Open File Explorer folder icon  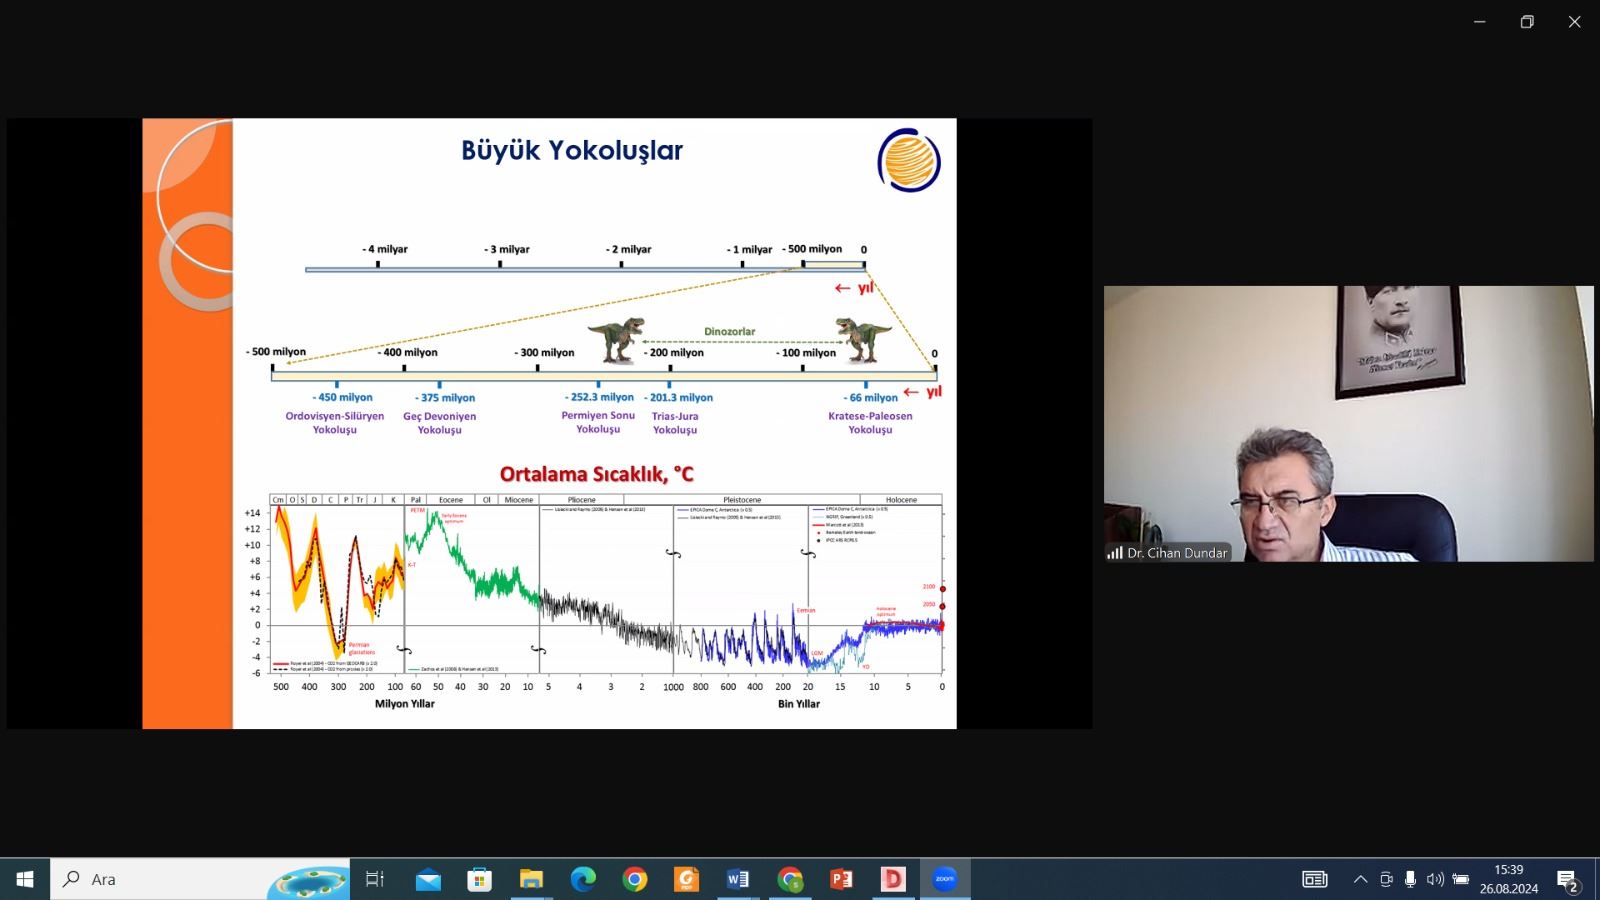(x=531, y=879)
